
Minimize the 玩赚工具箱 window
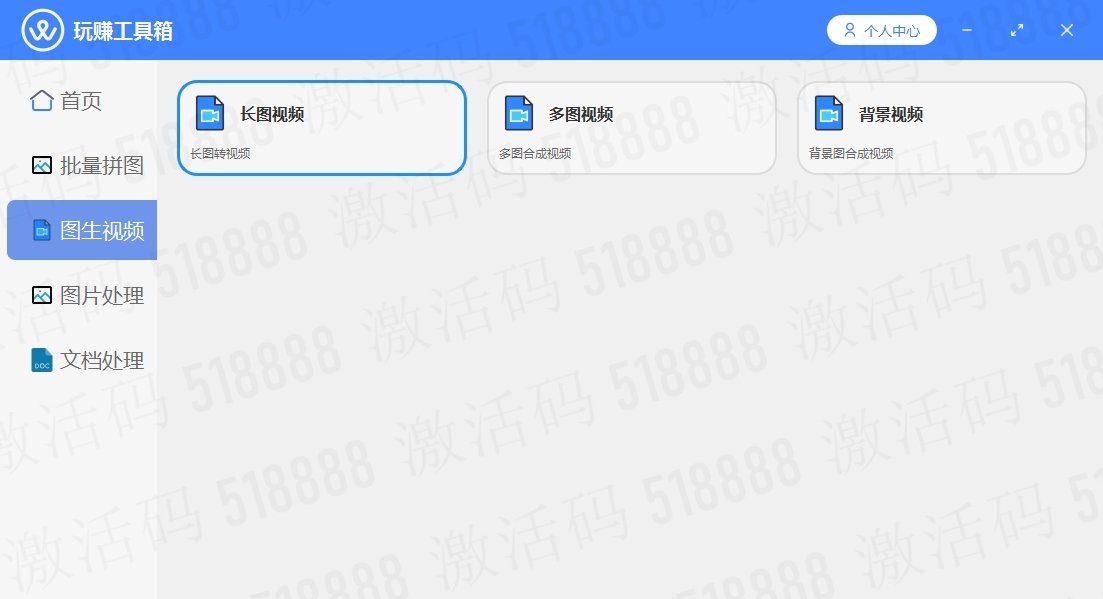(967, 30)
